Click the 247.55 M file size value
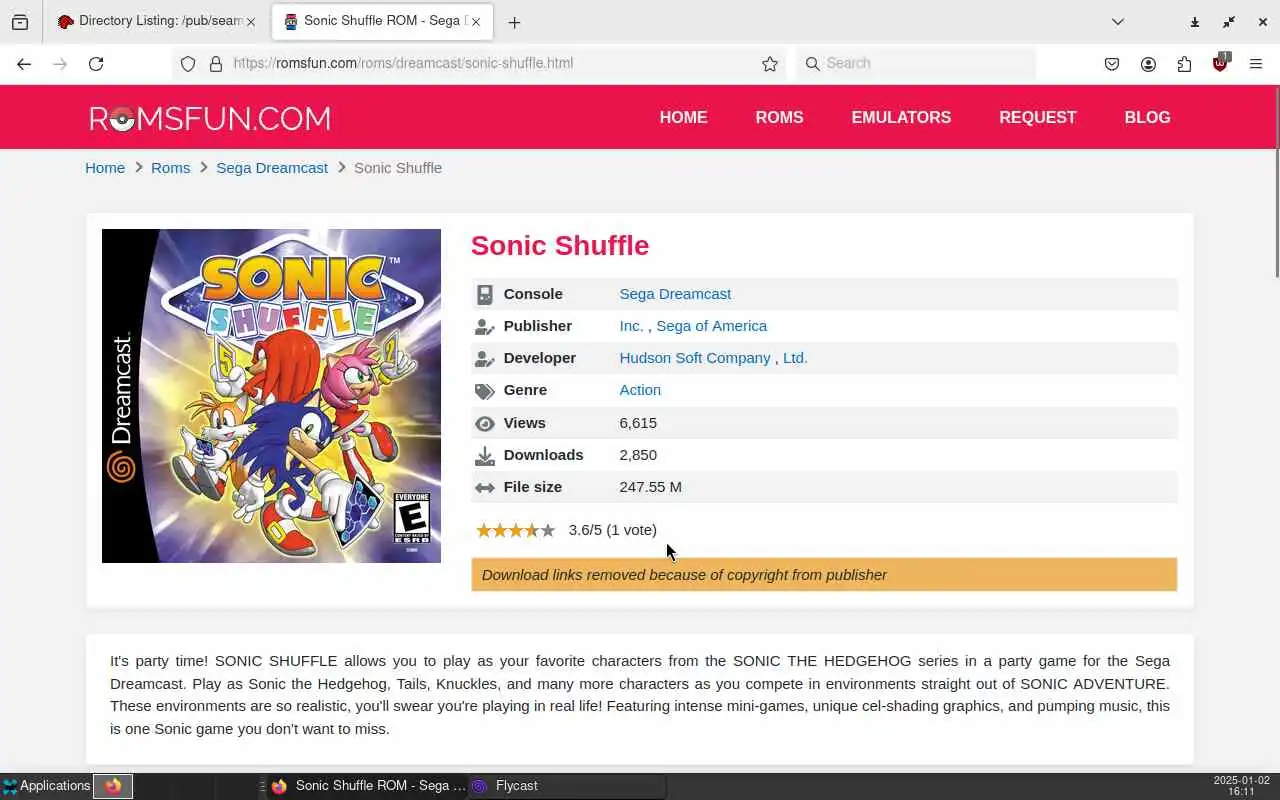 tap(650, 487)
